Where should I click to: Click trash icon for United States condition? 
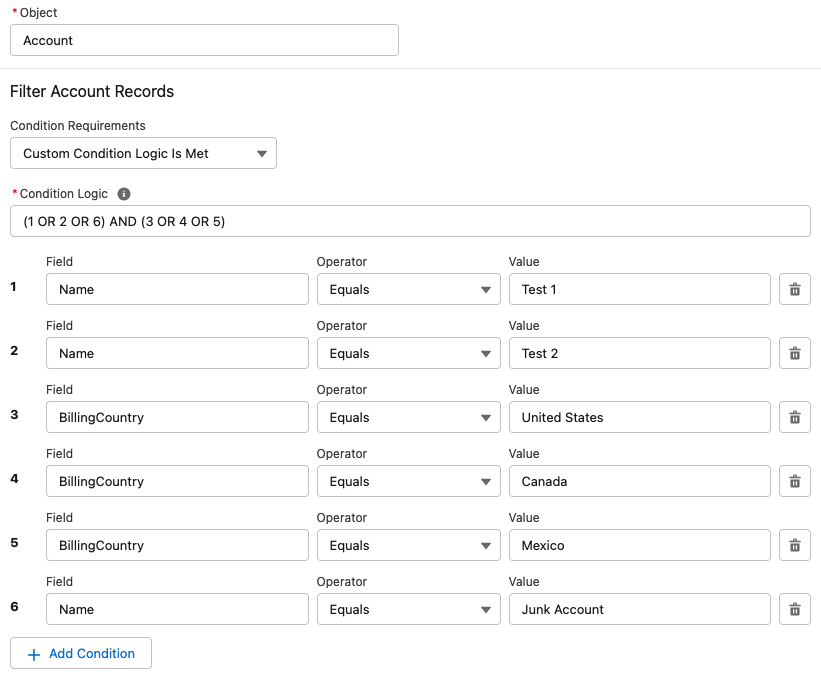coord(794,417)
